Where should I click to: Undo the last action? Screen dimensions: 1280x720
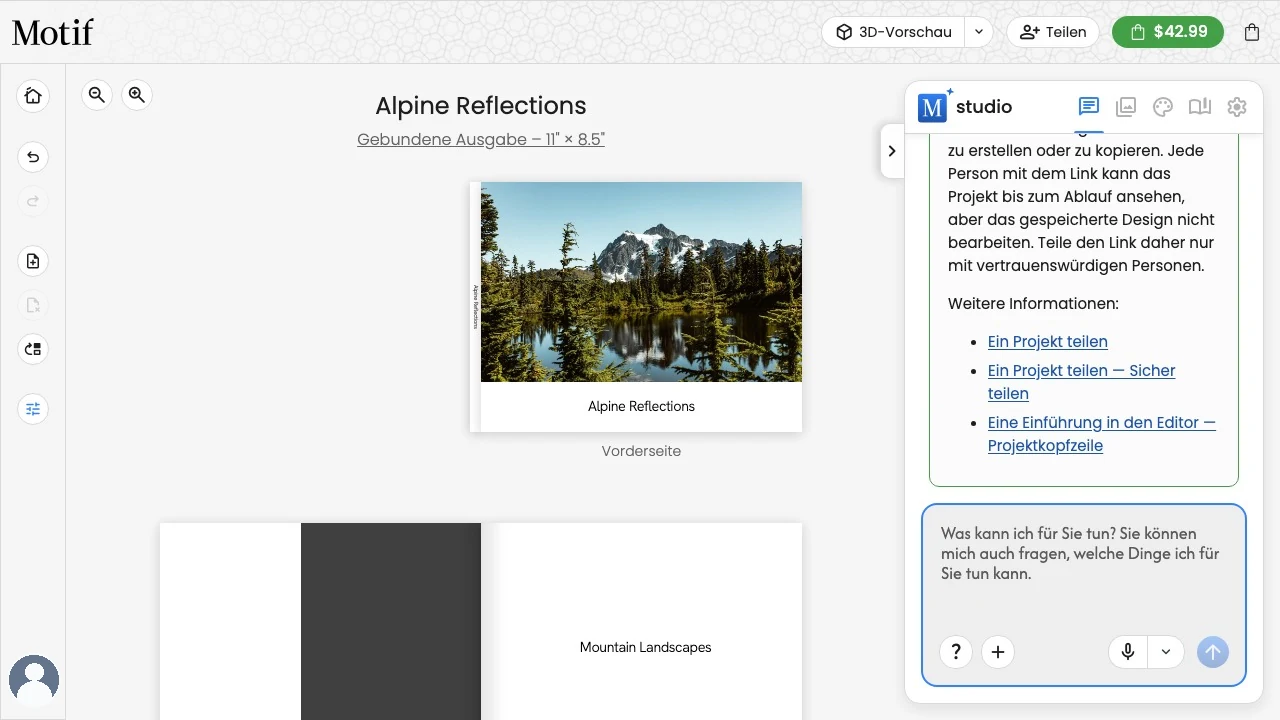coord(33,157)
